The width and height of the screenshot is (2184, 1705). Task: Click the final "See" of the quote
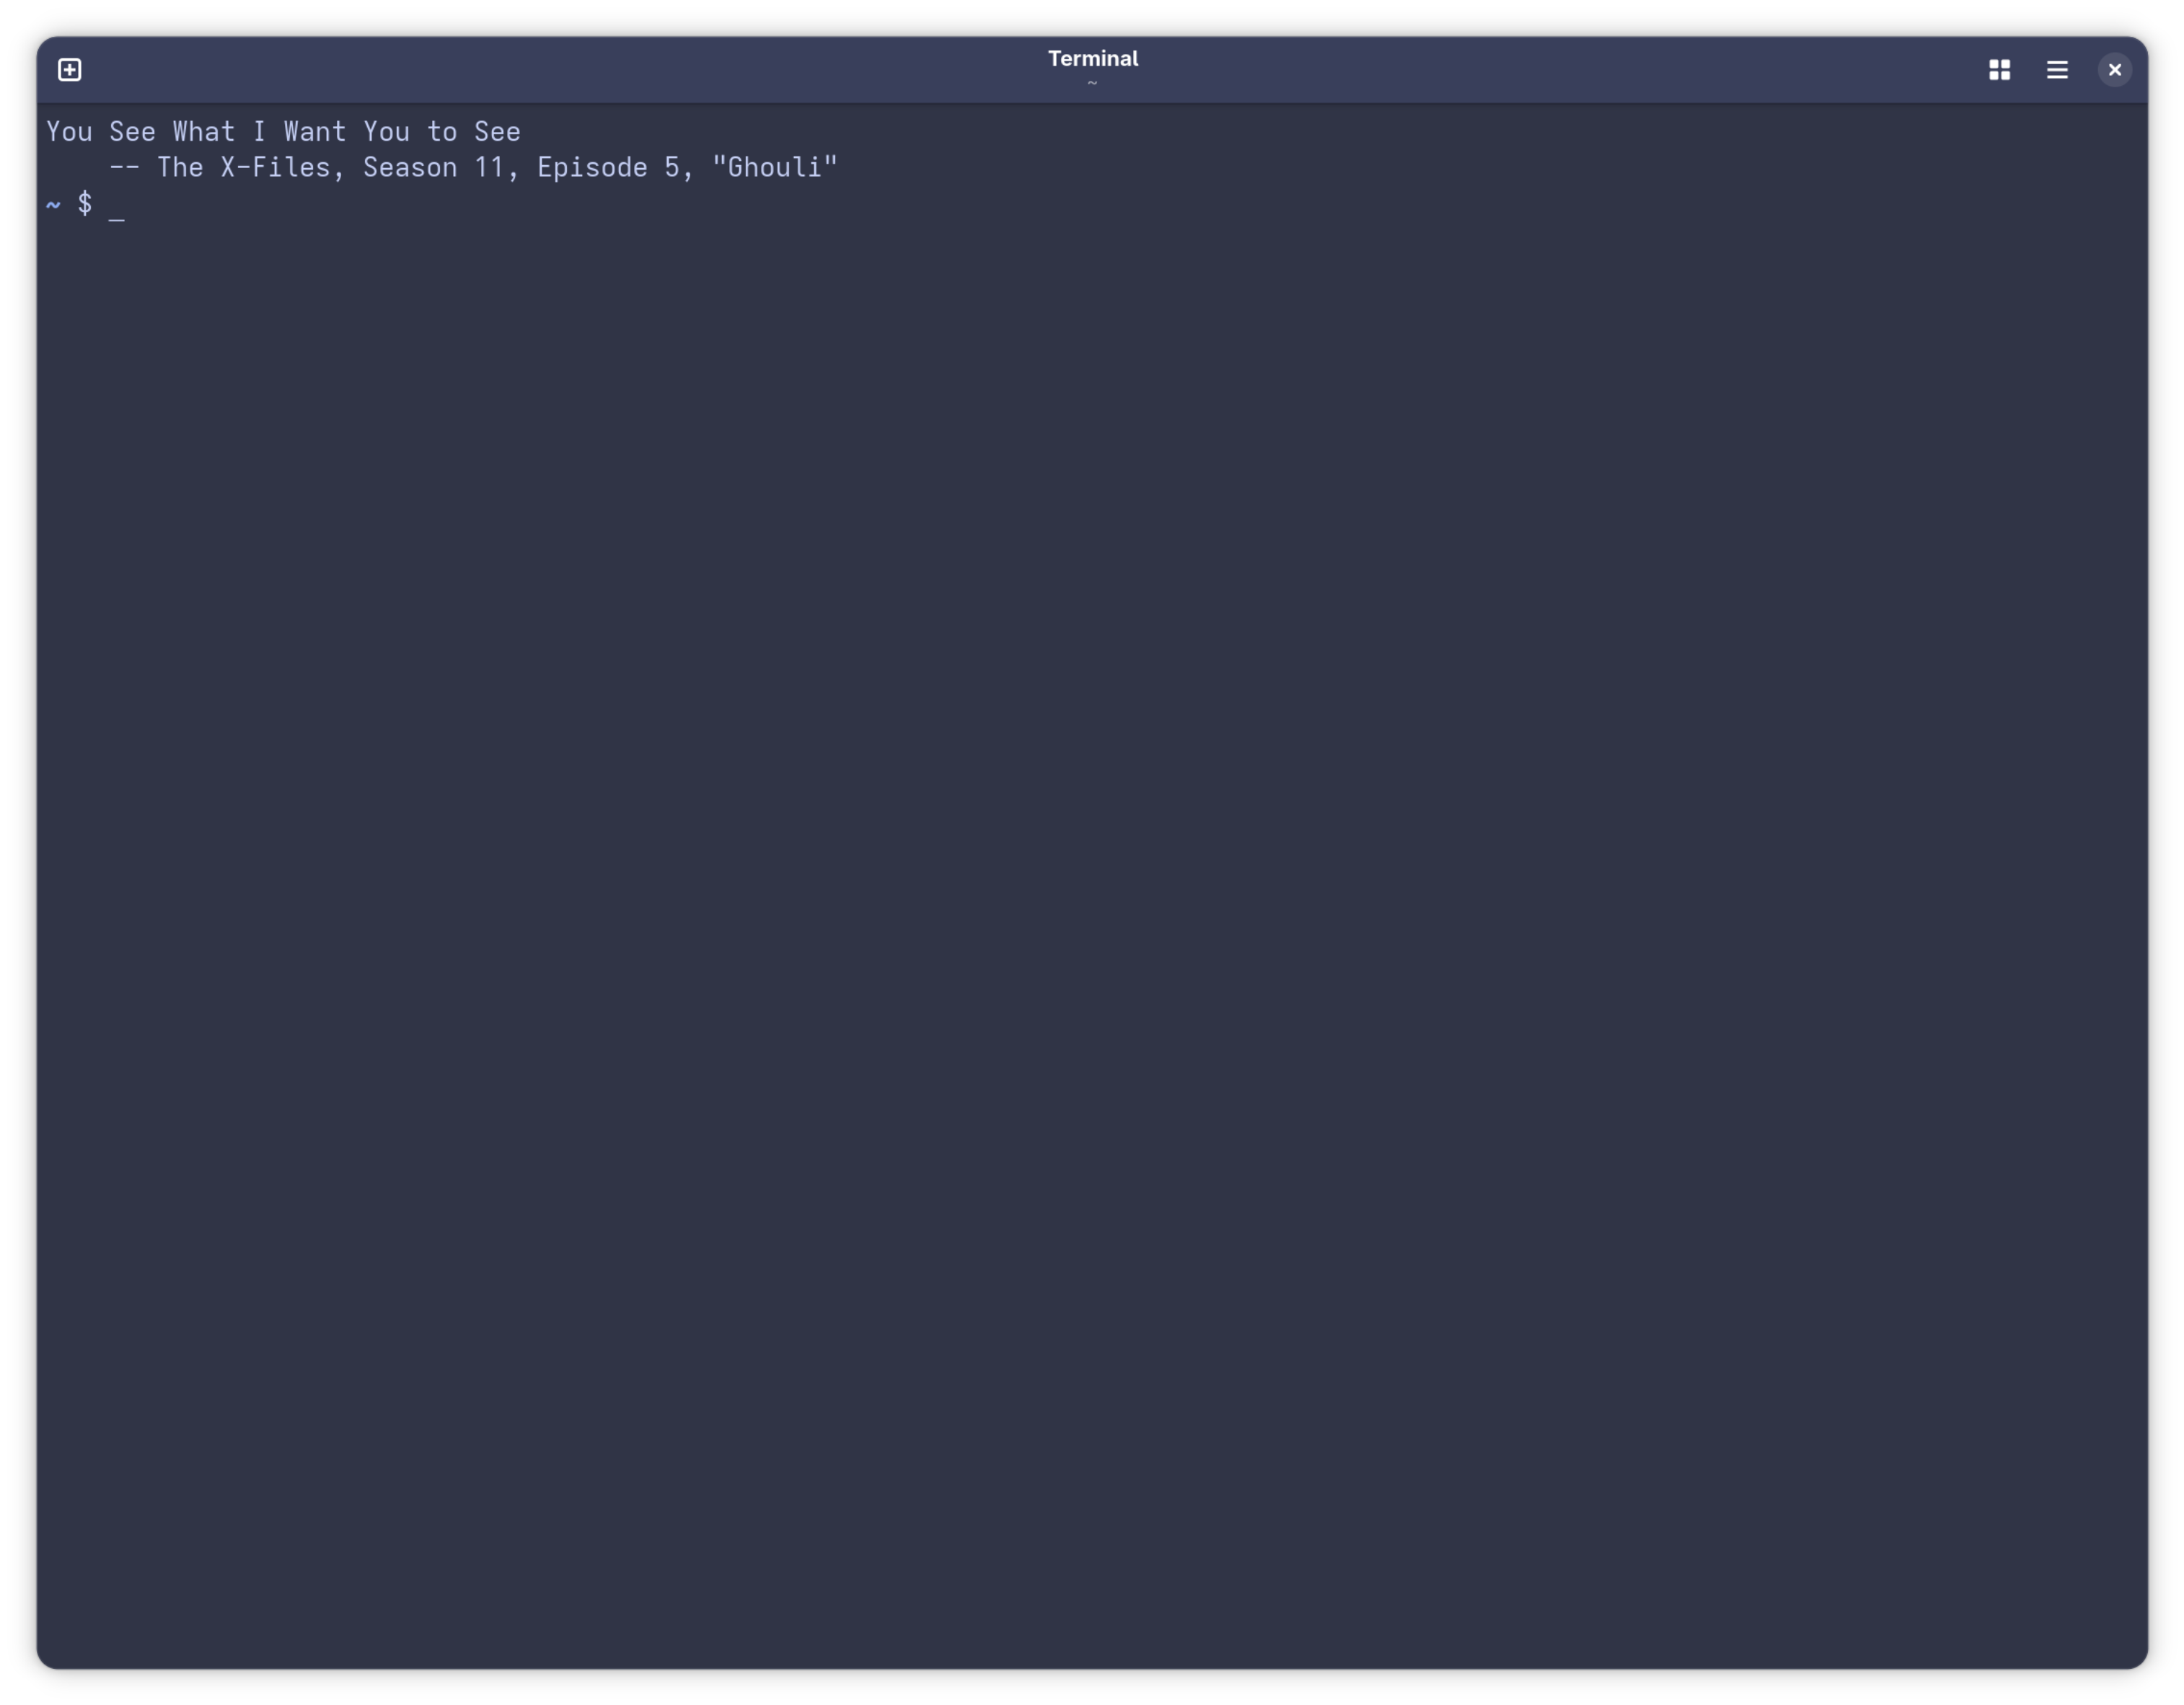(497, 131)
